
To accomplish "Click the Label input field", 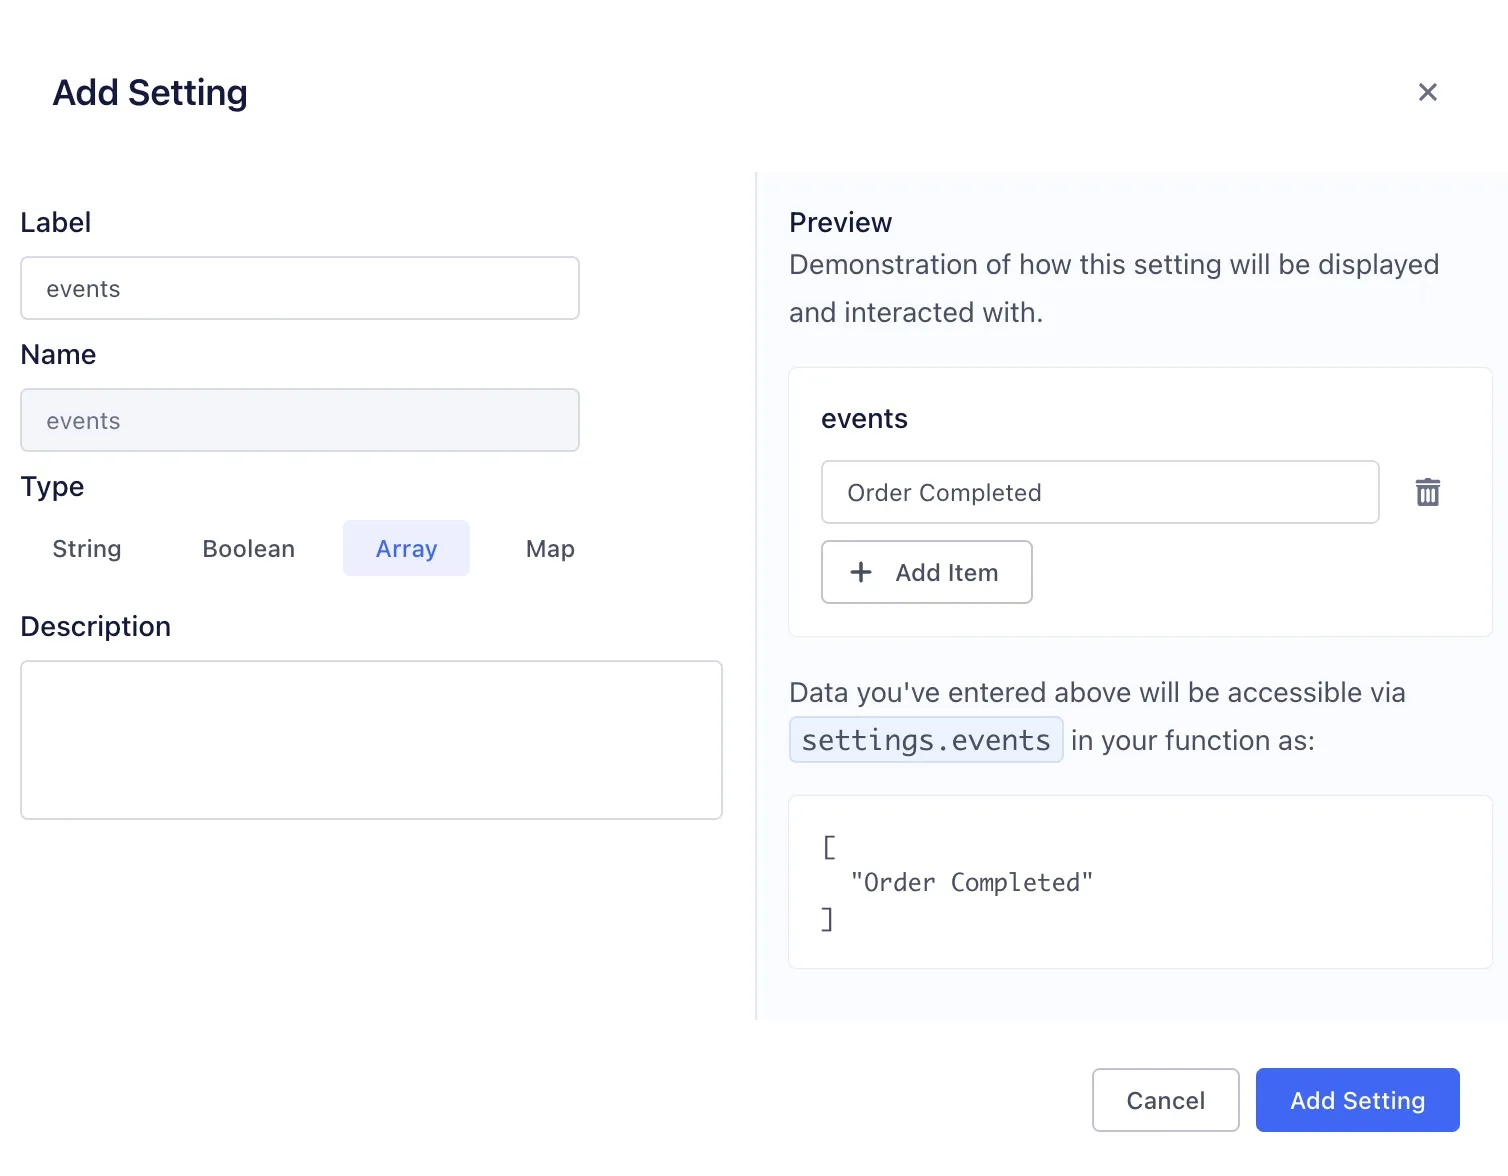I will pos(300,288).
